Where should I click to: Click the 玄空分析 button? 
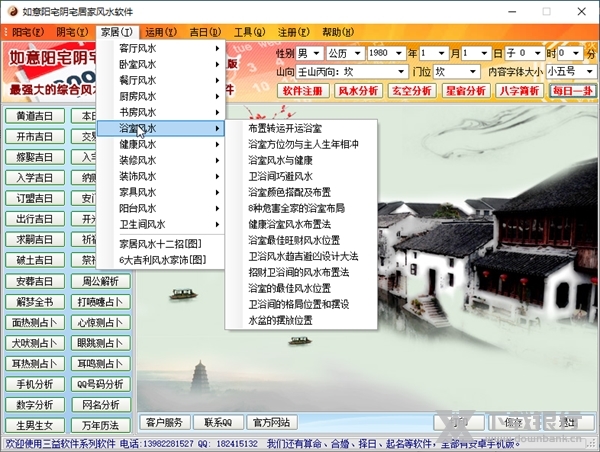tap(412, 91)
